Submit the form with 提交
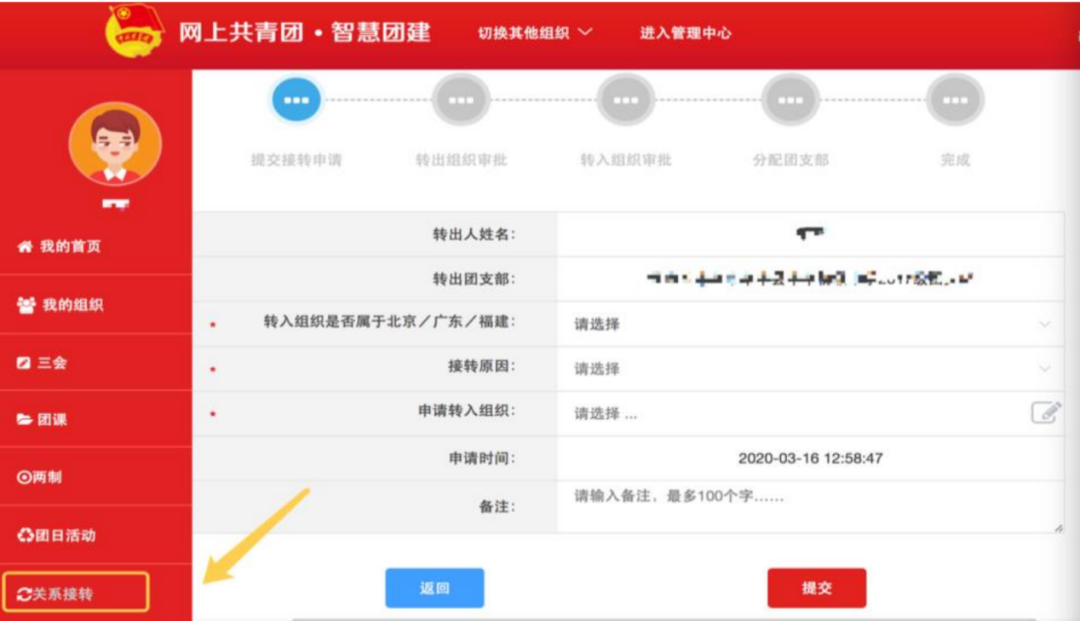1080x621 pixels. pos(817,588)
